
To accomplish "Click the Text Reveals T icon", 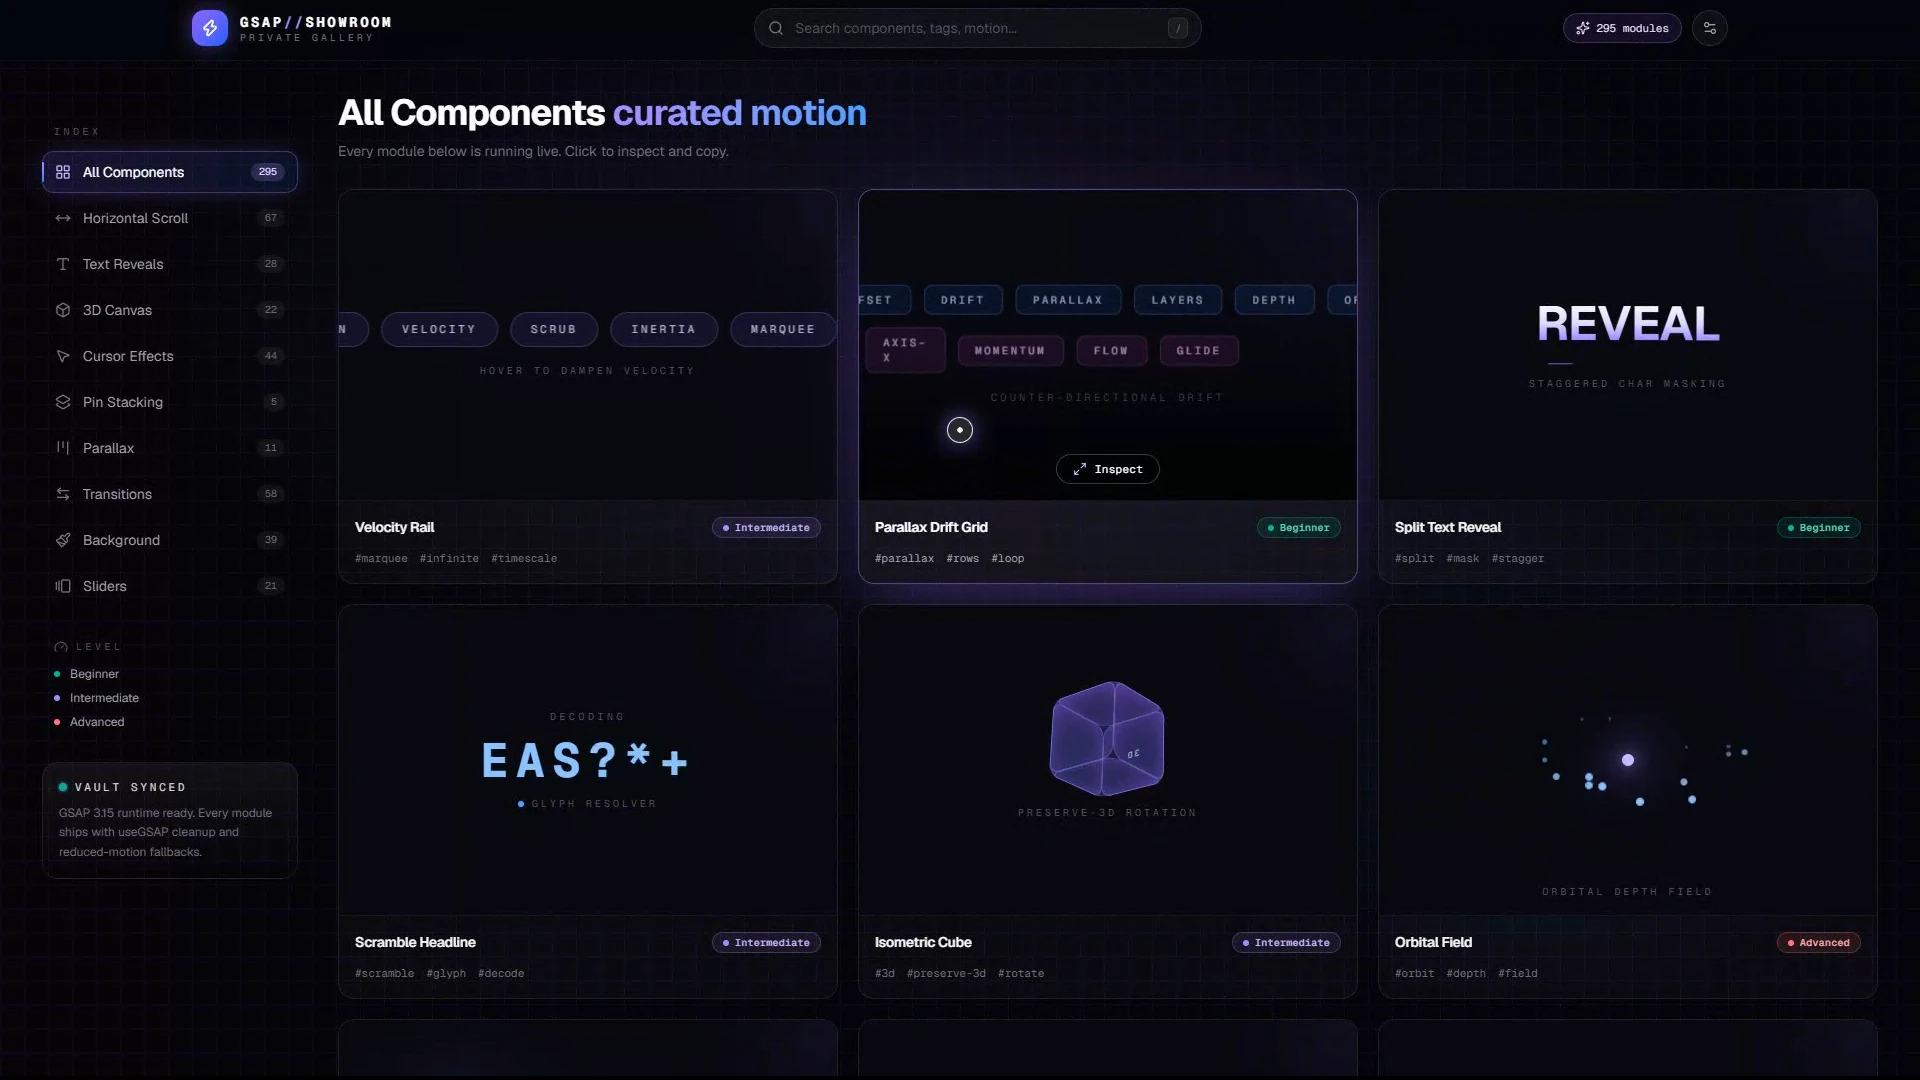I will coord(63,264).
